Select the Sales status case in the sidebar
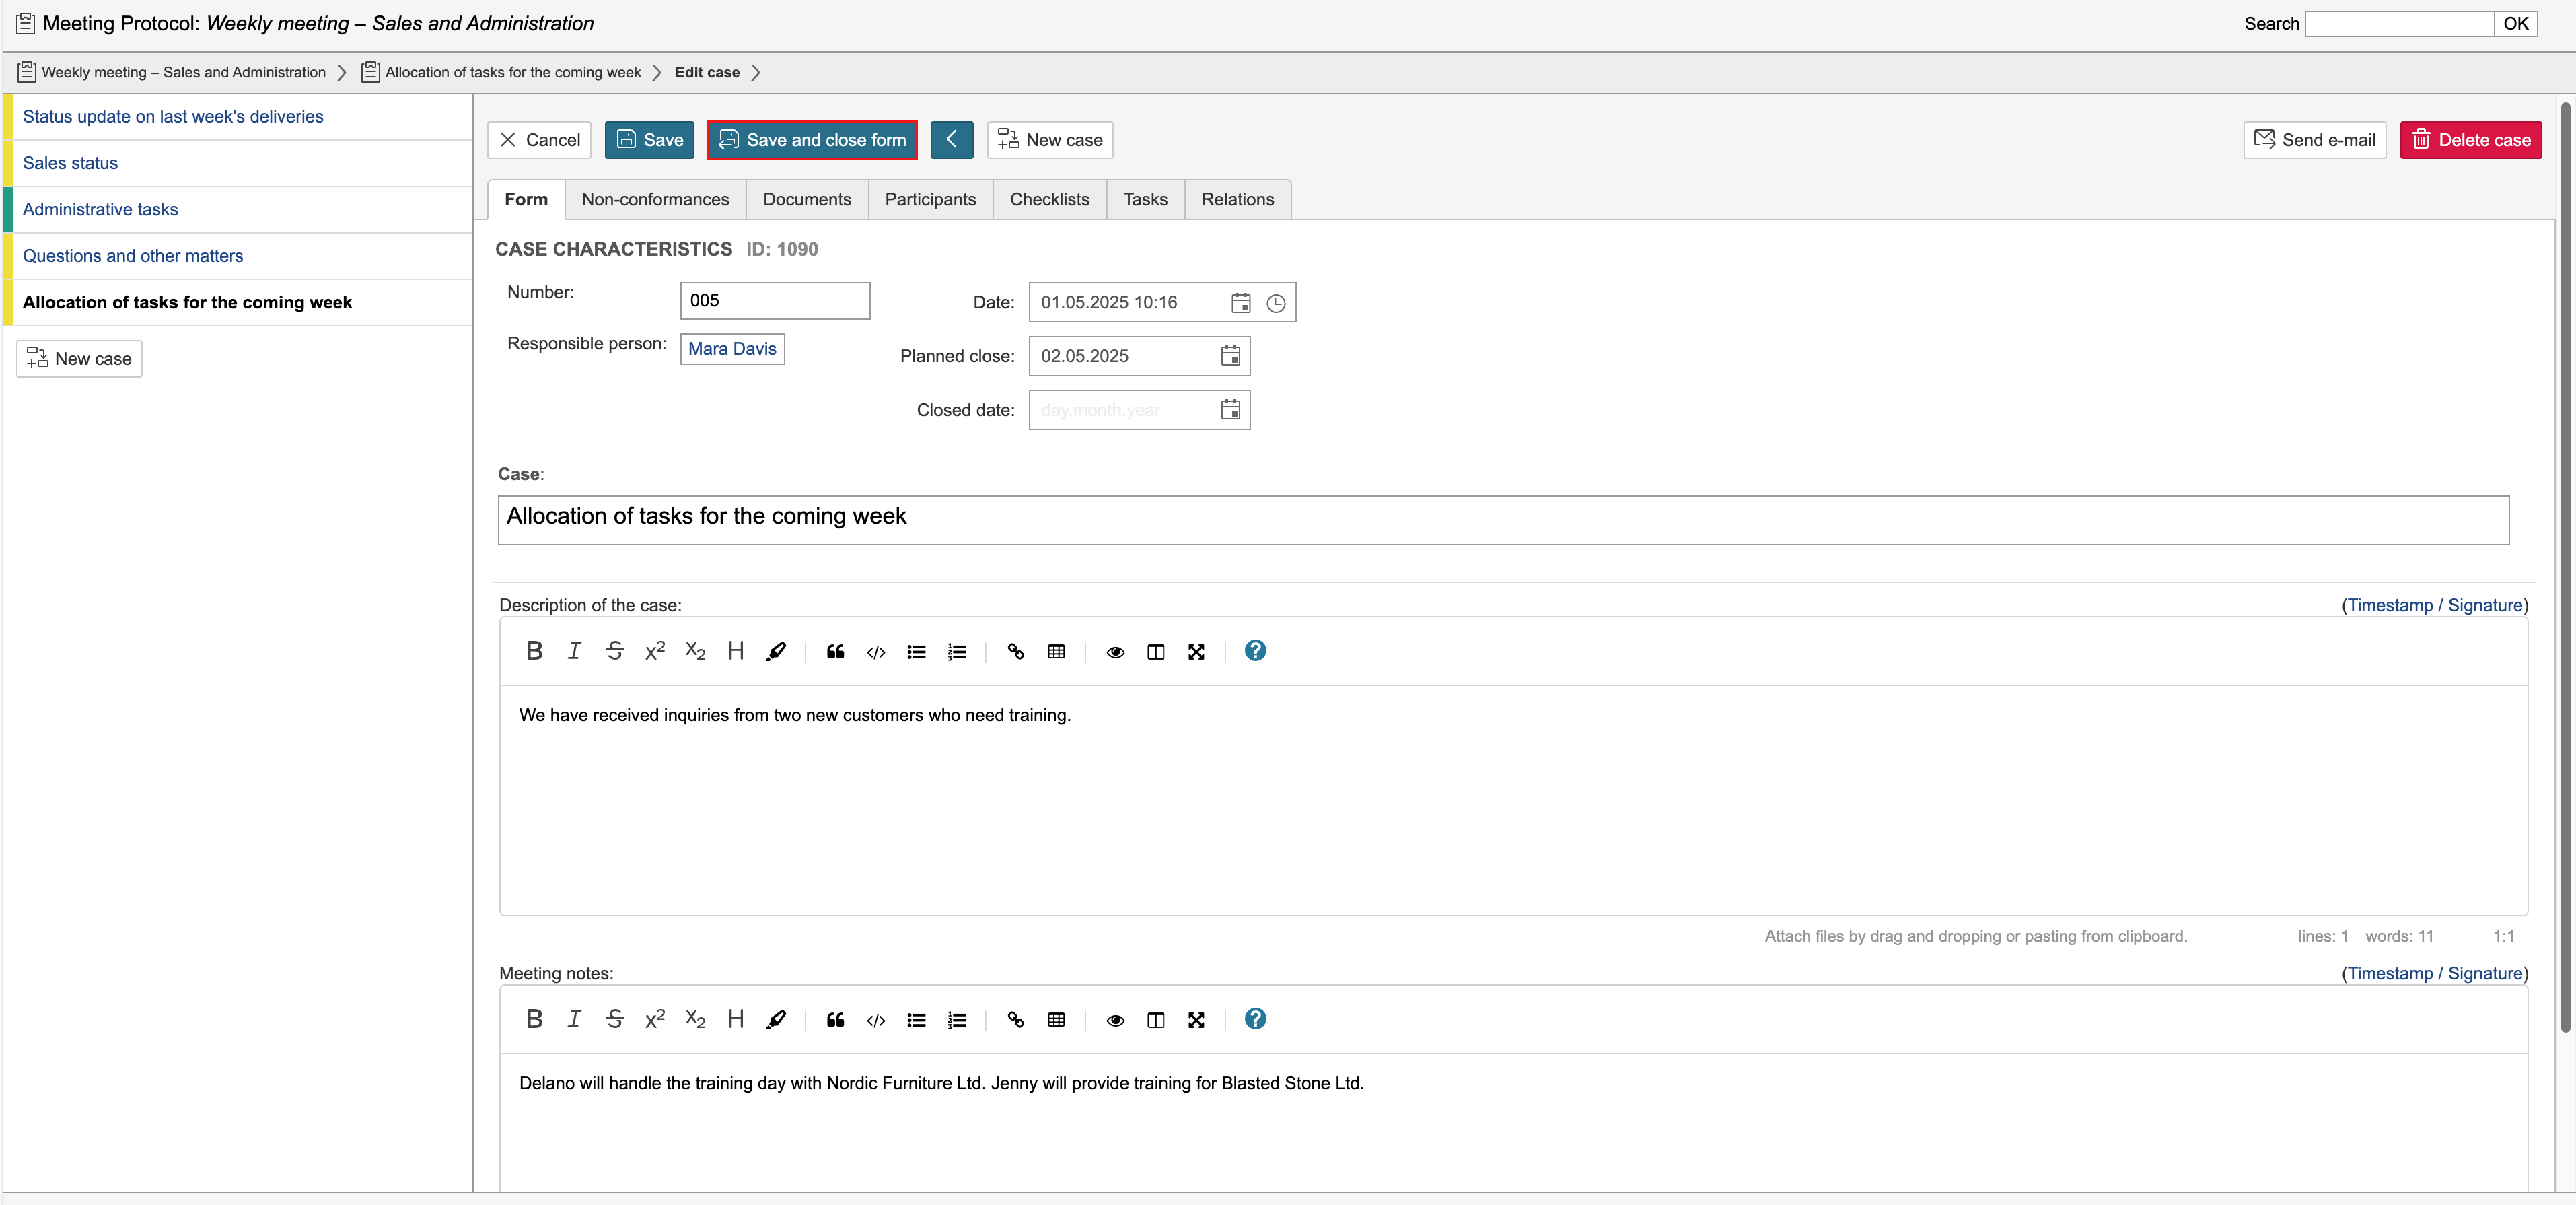Viewport: 2576px width, 1205px height. point(70,163)
